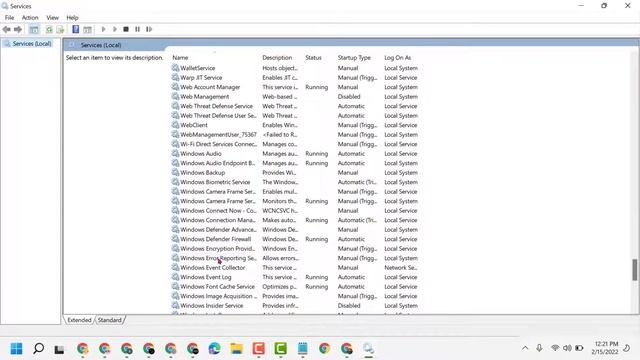The width and height of the screenshot is (640, 360).
Task: Sort by the Log On As column header
Action: point(398,58)
